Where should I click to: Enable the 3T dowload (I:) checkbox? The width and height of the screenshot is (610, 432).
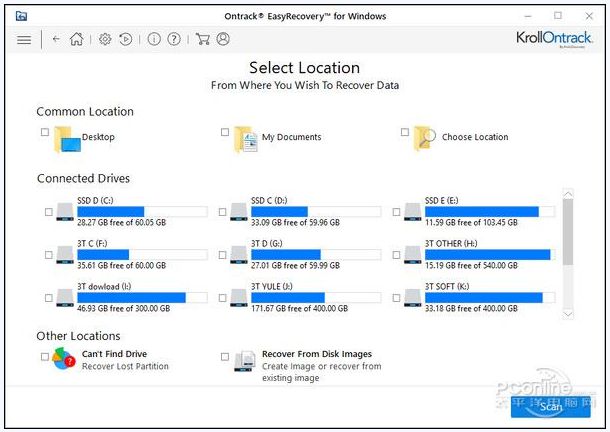click(x=49, y=298)
